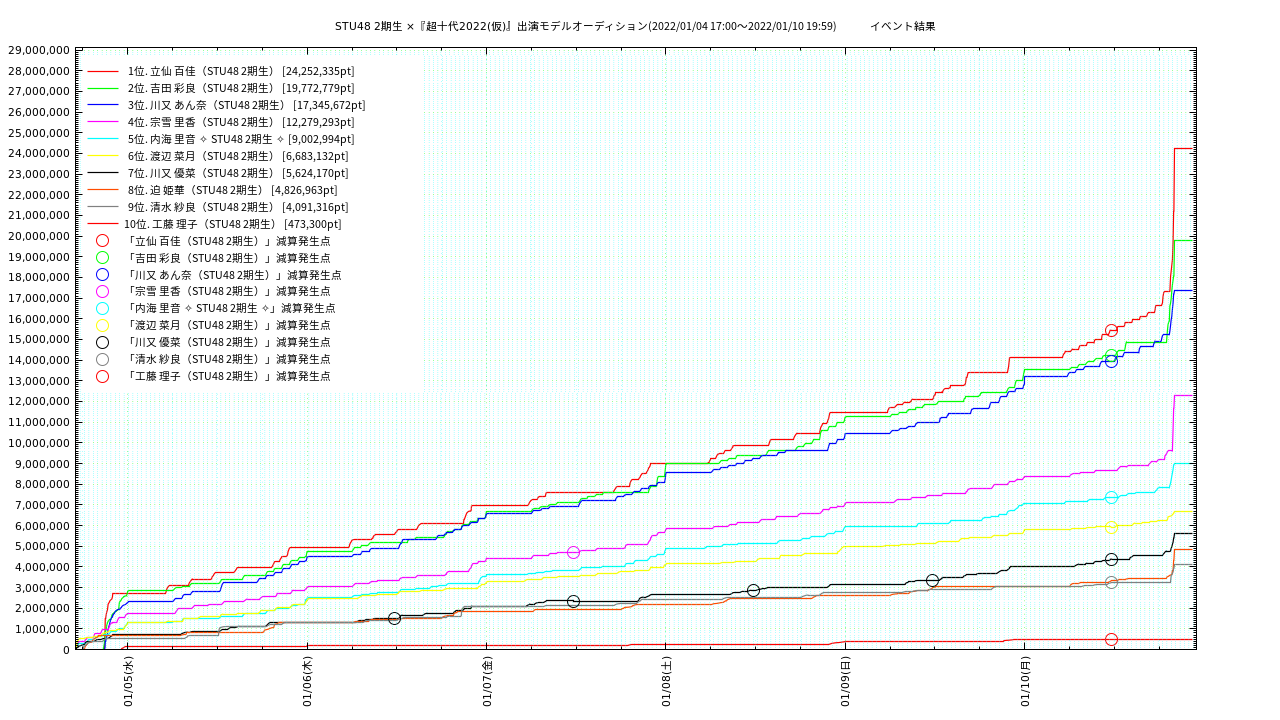Select the magenta legend circle for 宗雪 里香
Screen dimensions: 1280x720
[x=102, y=292]
